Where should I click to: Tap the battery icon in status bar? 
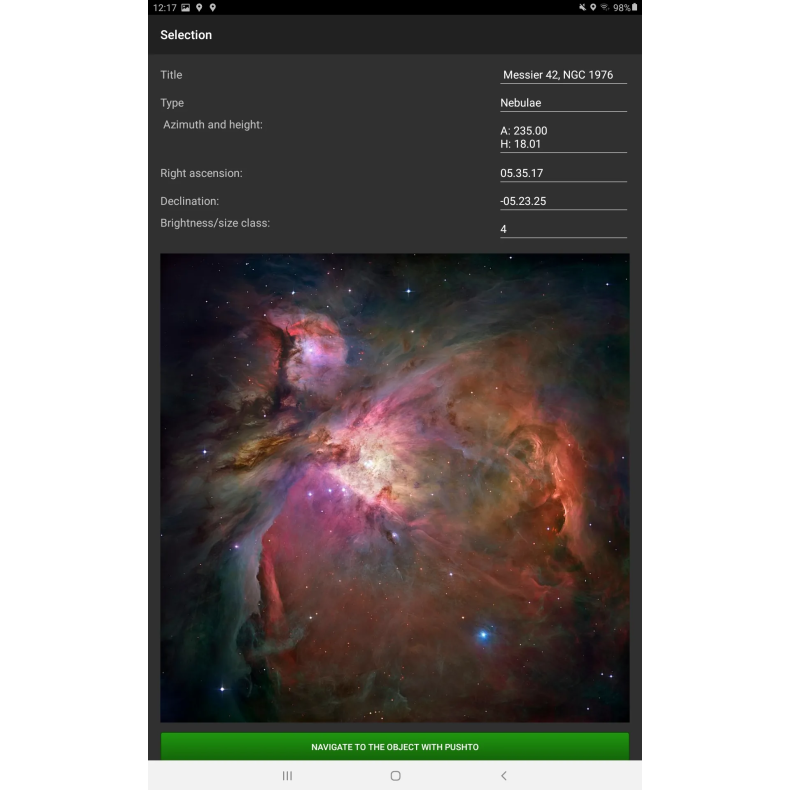coord(633,8)
